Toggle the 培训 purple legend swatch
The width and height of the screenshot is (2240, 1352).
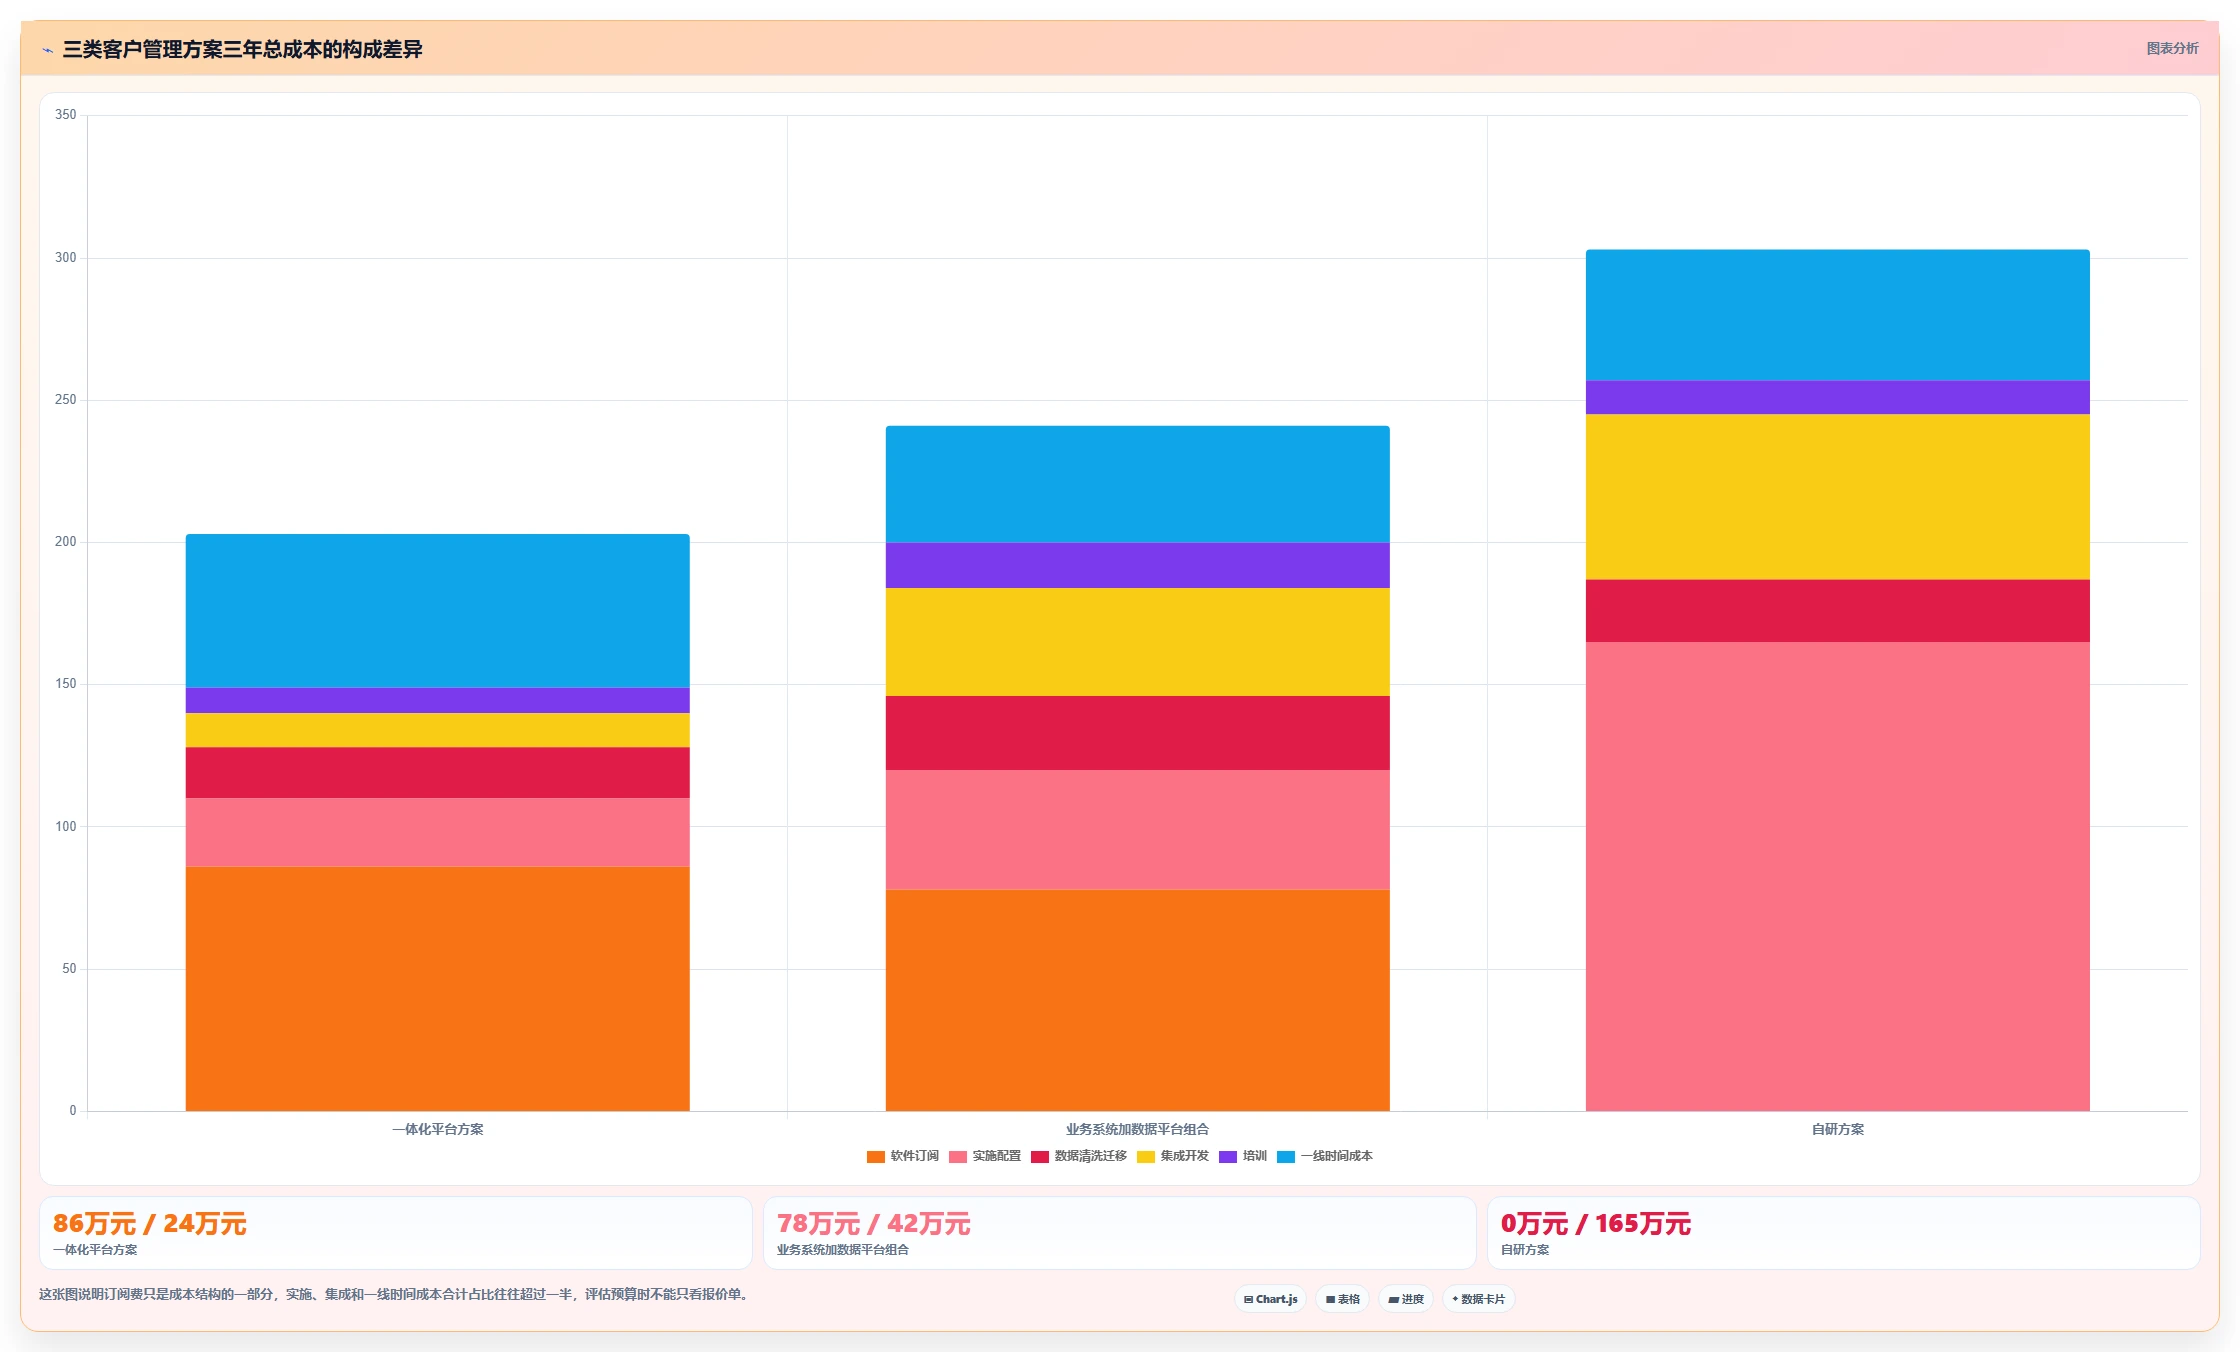click(1227, 1157)
